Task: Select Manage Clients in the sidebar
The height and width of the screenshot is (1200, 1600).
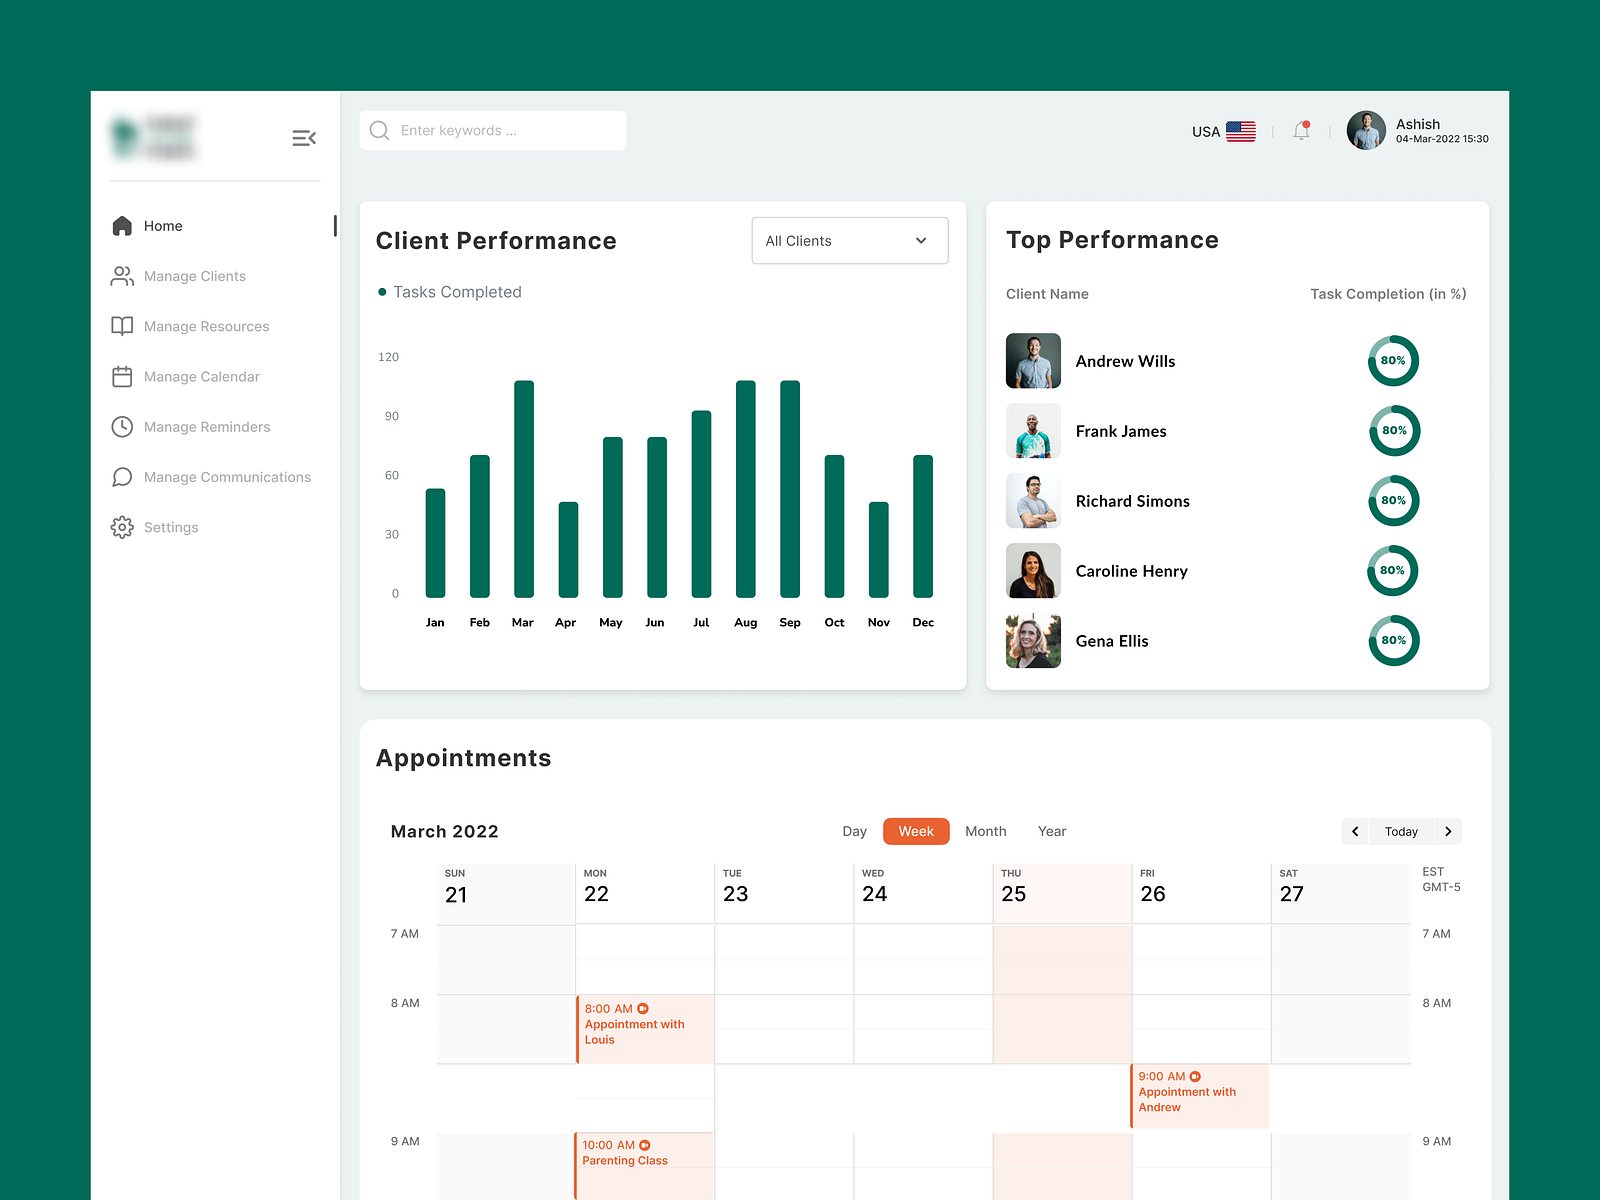Action: pyautogui.click(x=194, y=276)
